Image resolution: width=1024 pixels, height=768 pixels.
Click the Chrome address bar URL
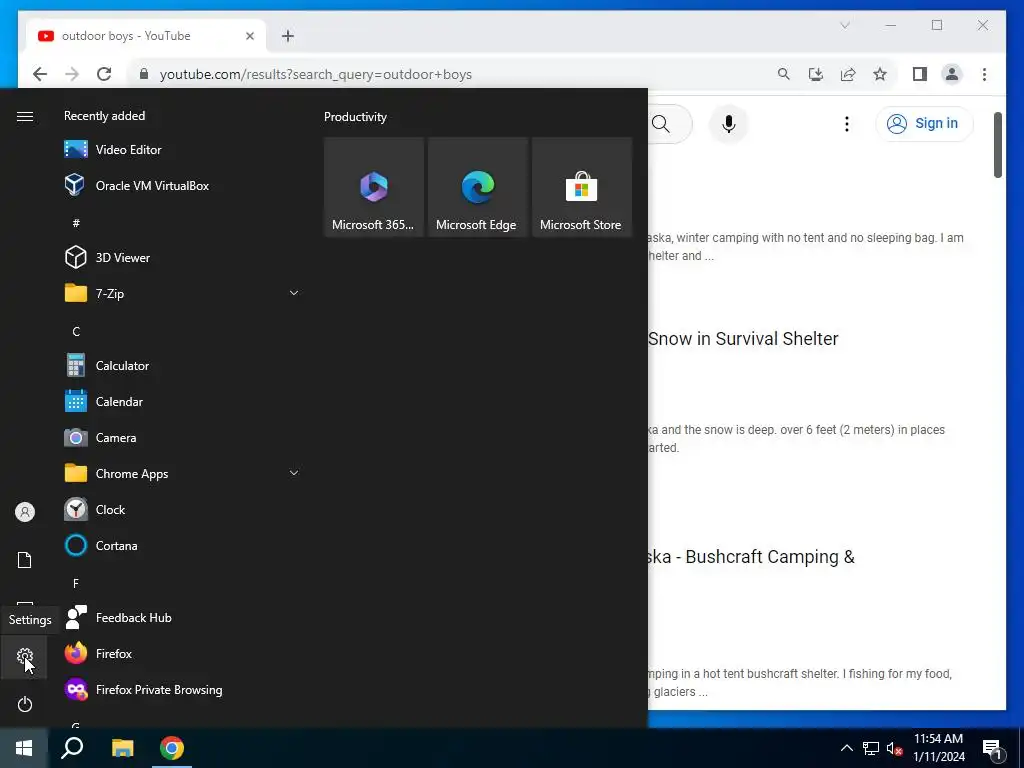point(316,74)
